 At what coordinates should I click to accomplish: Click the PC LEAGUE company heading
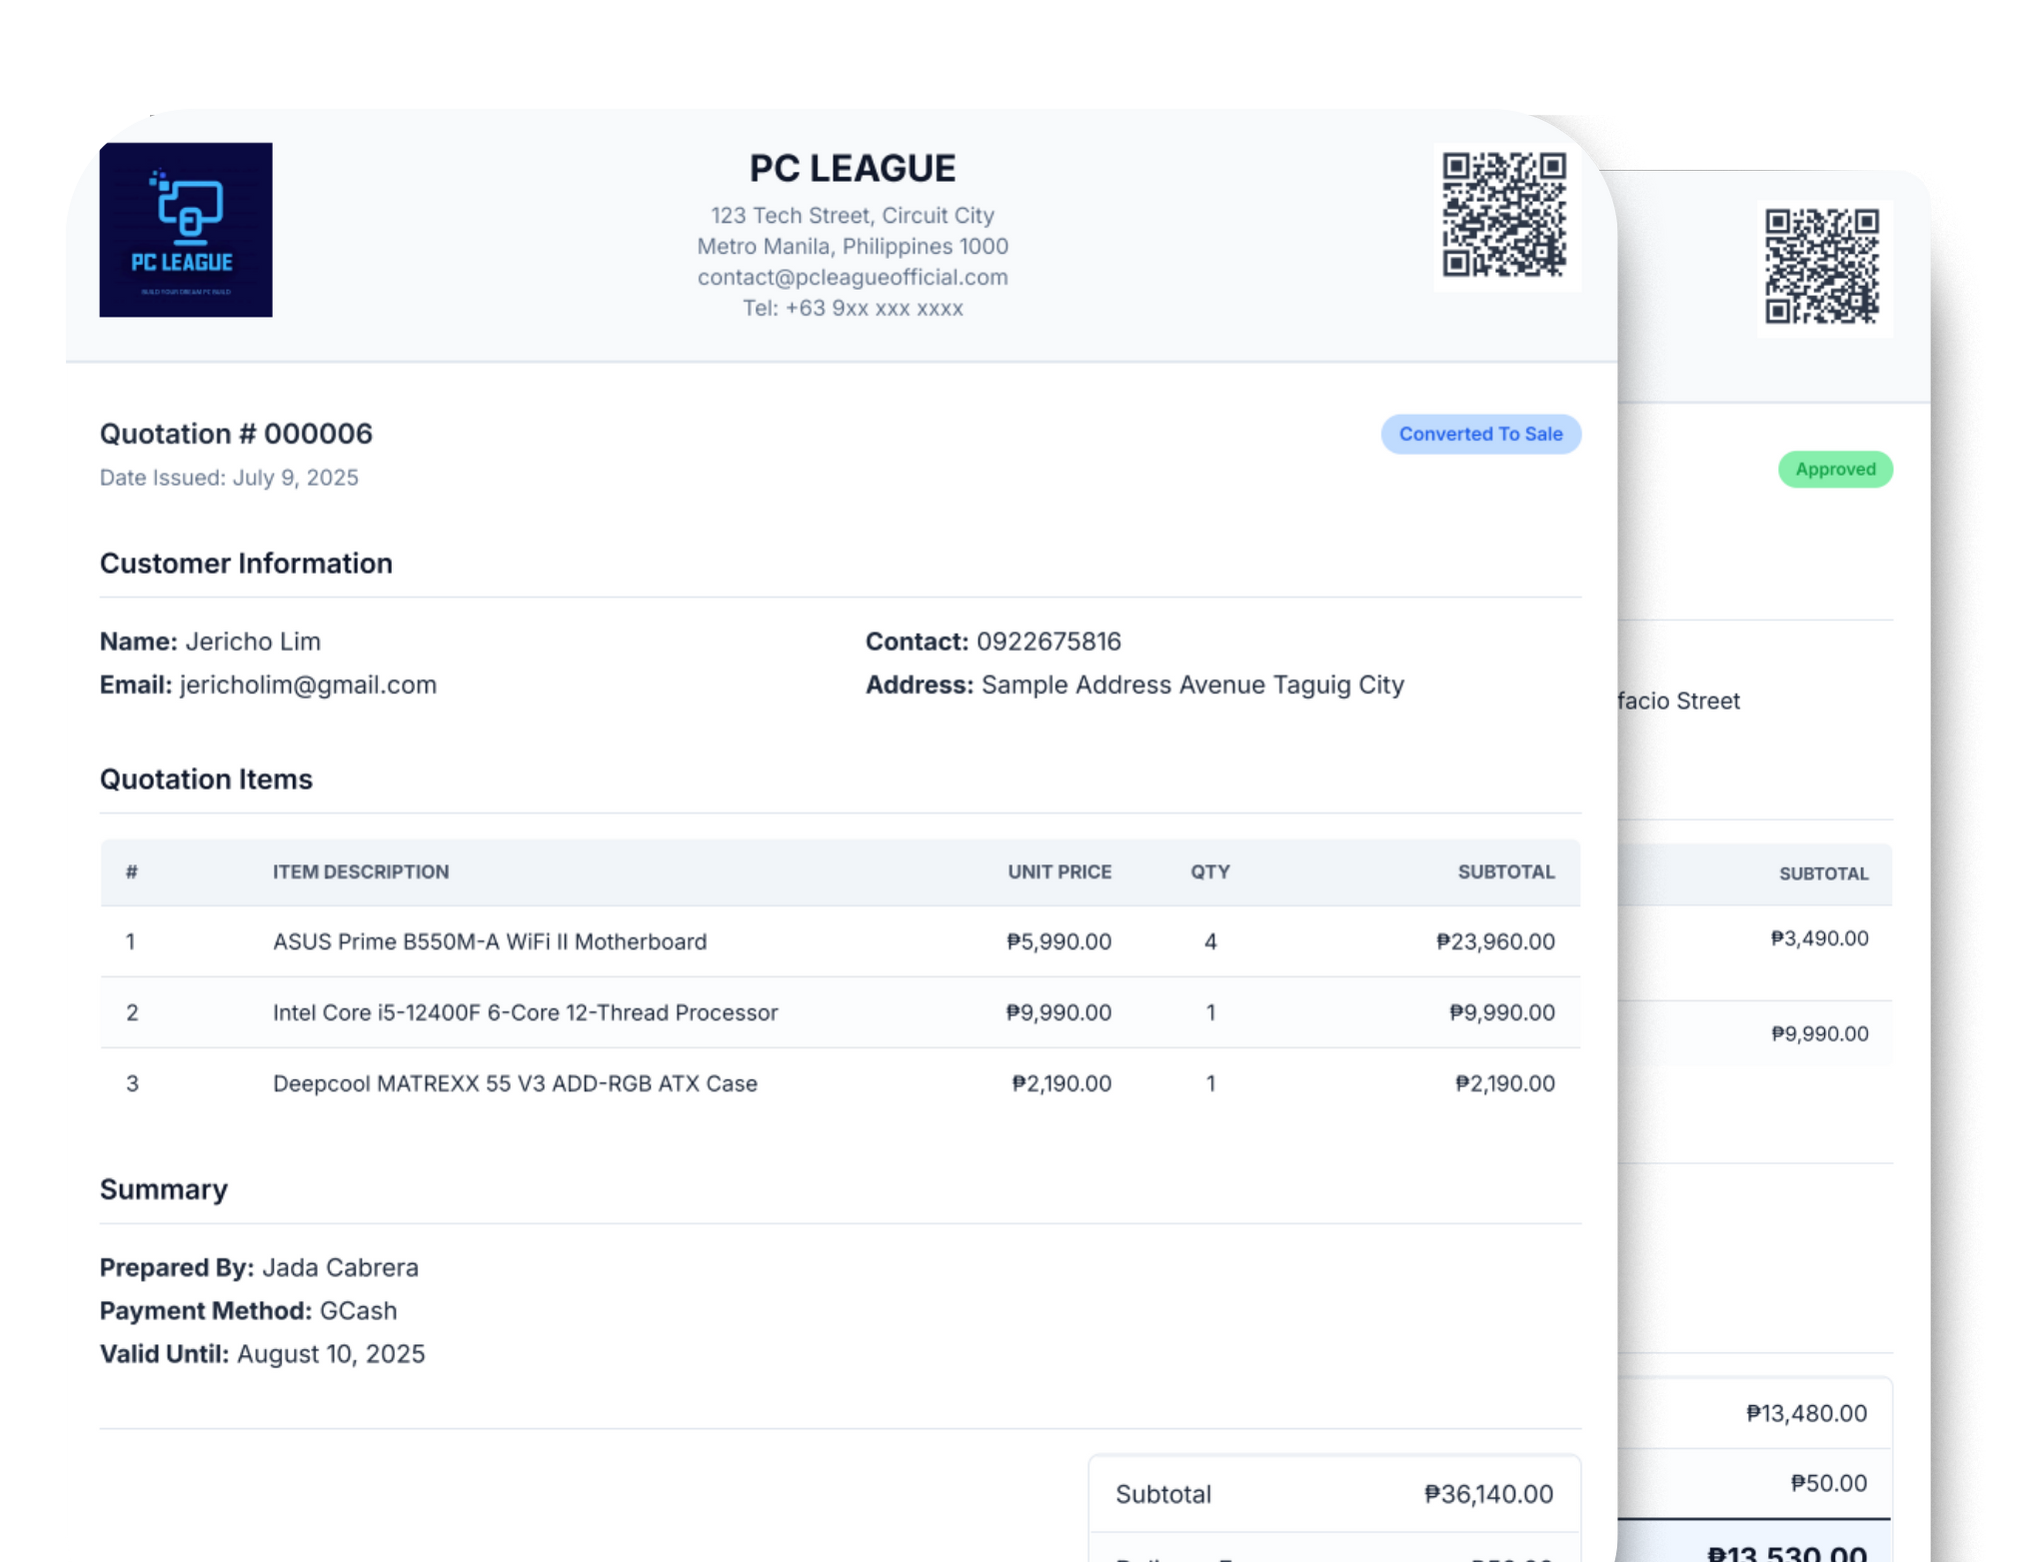click(x=853, y=168)
